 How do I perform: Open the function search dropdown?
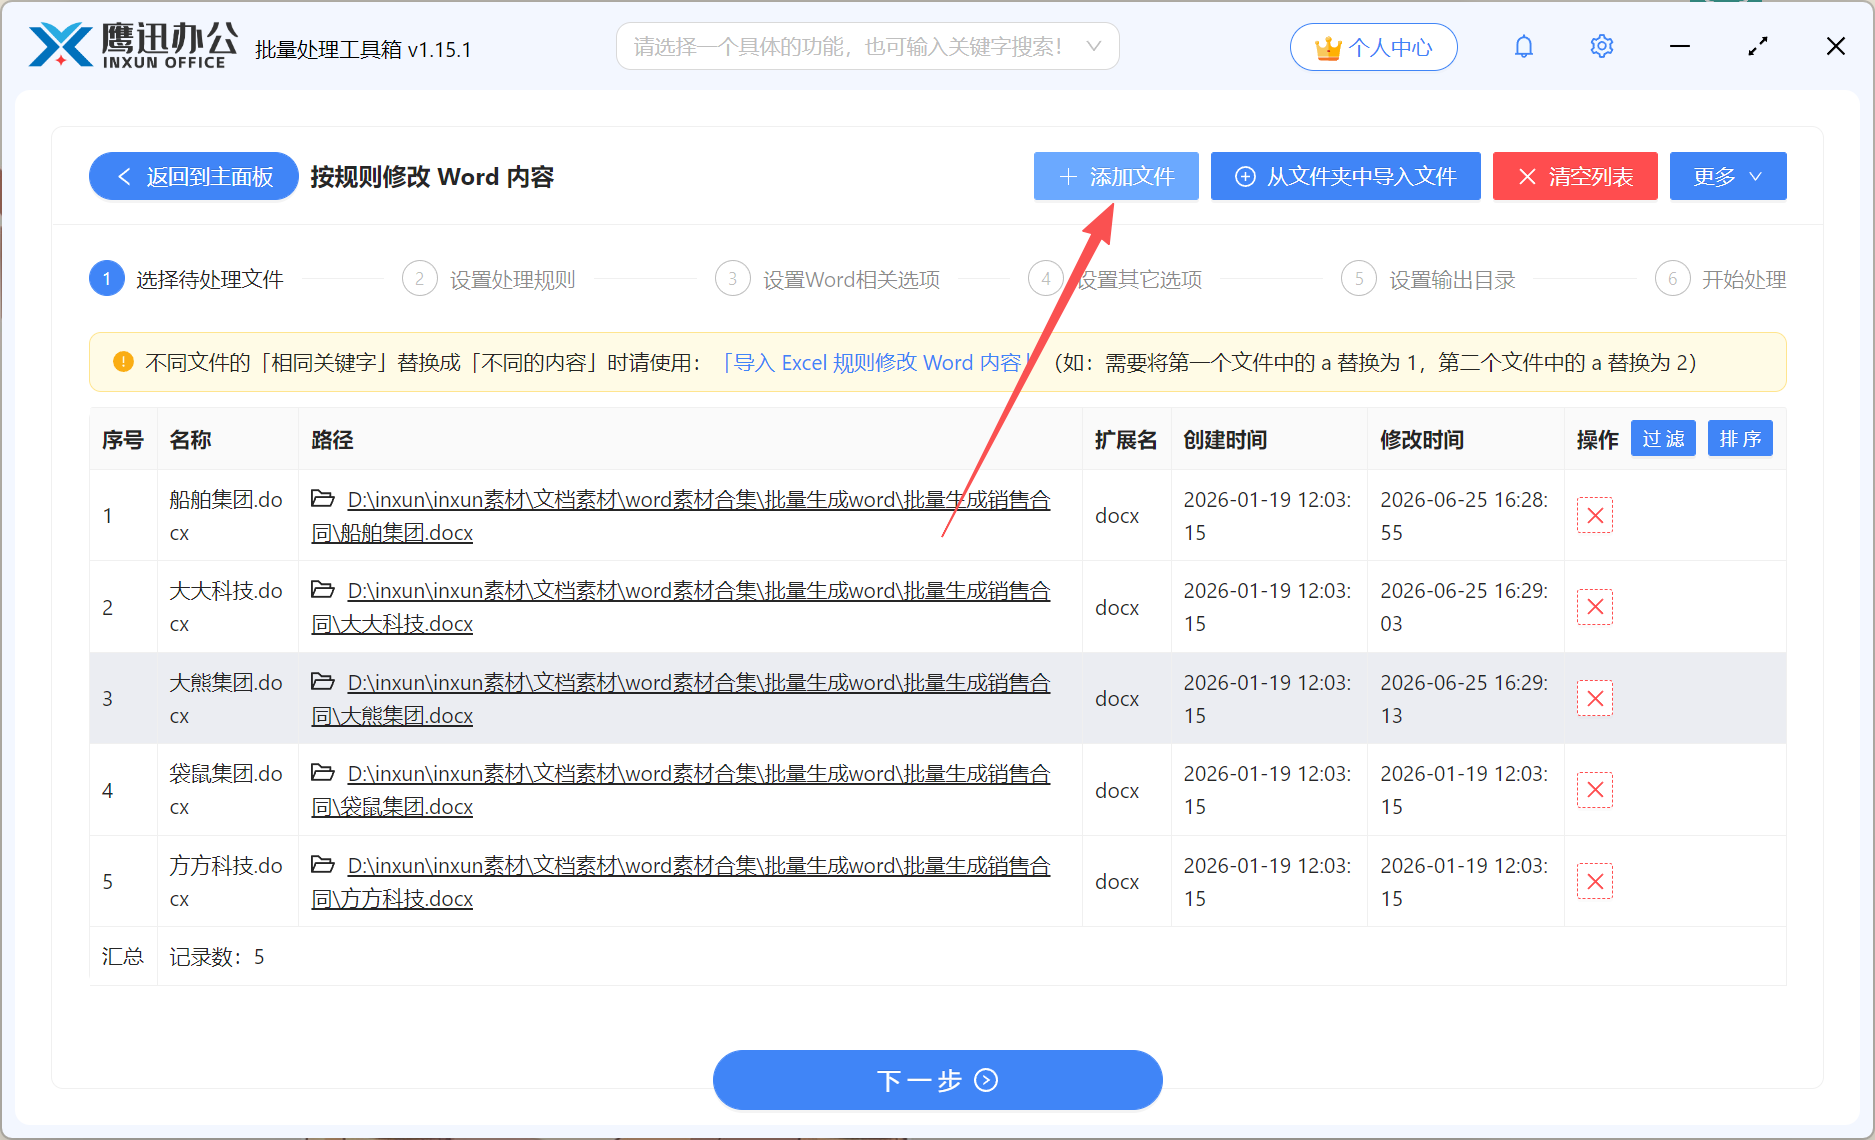pyautogui.click(x=867, y=47)
